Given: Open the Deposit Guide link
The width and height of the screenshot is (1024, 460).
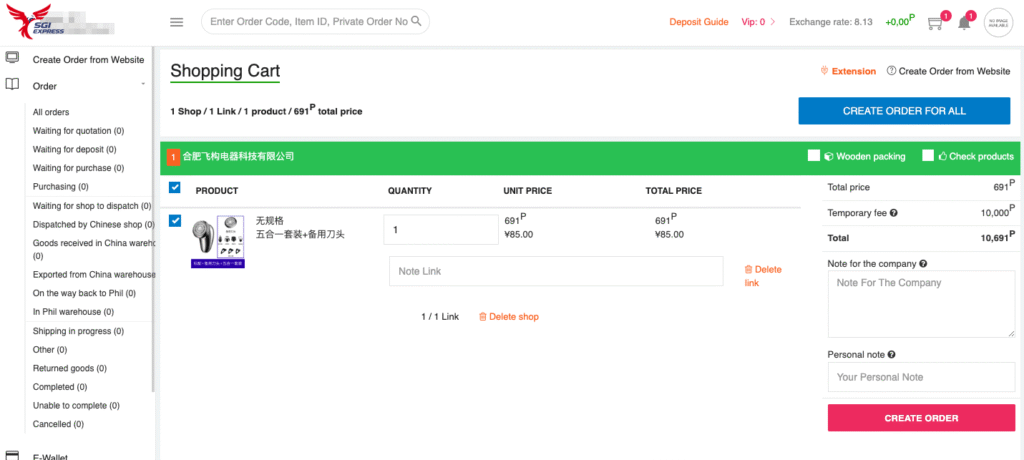Looking at the screenshot, I should point(698,22).
